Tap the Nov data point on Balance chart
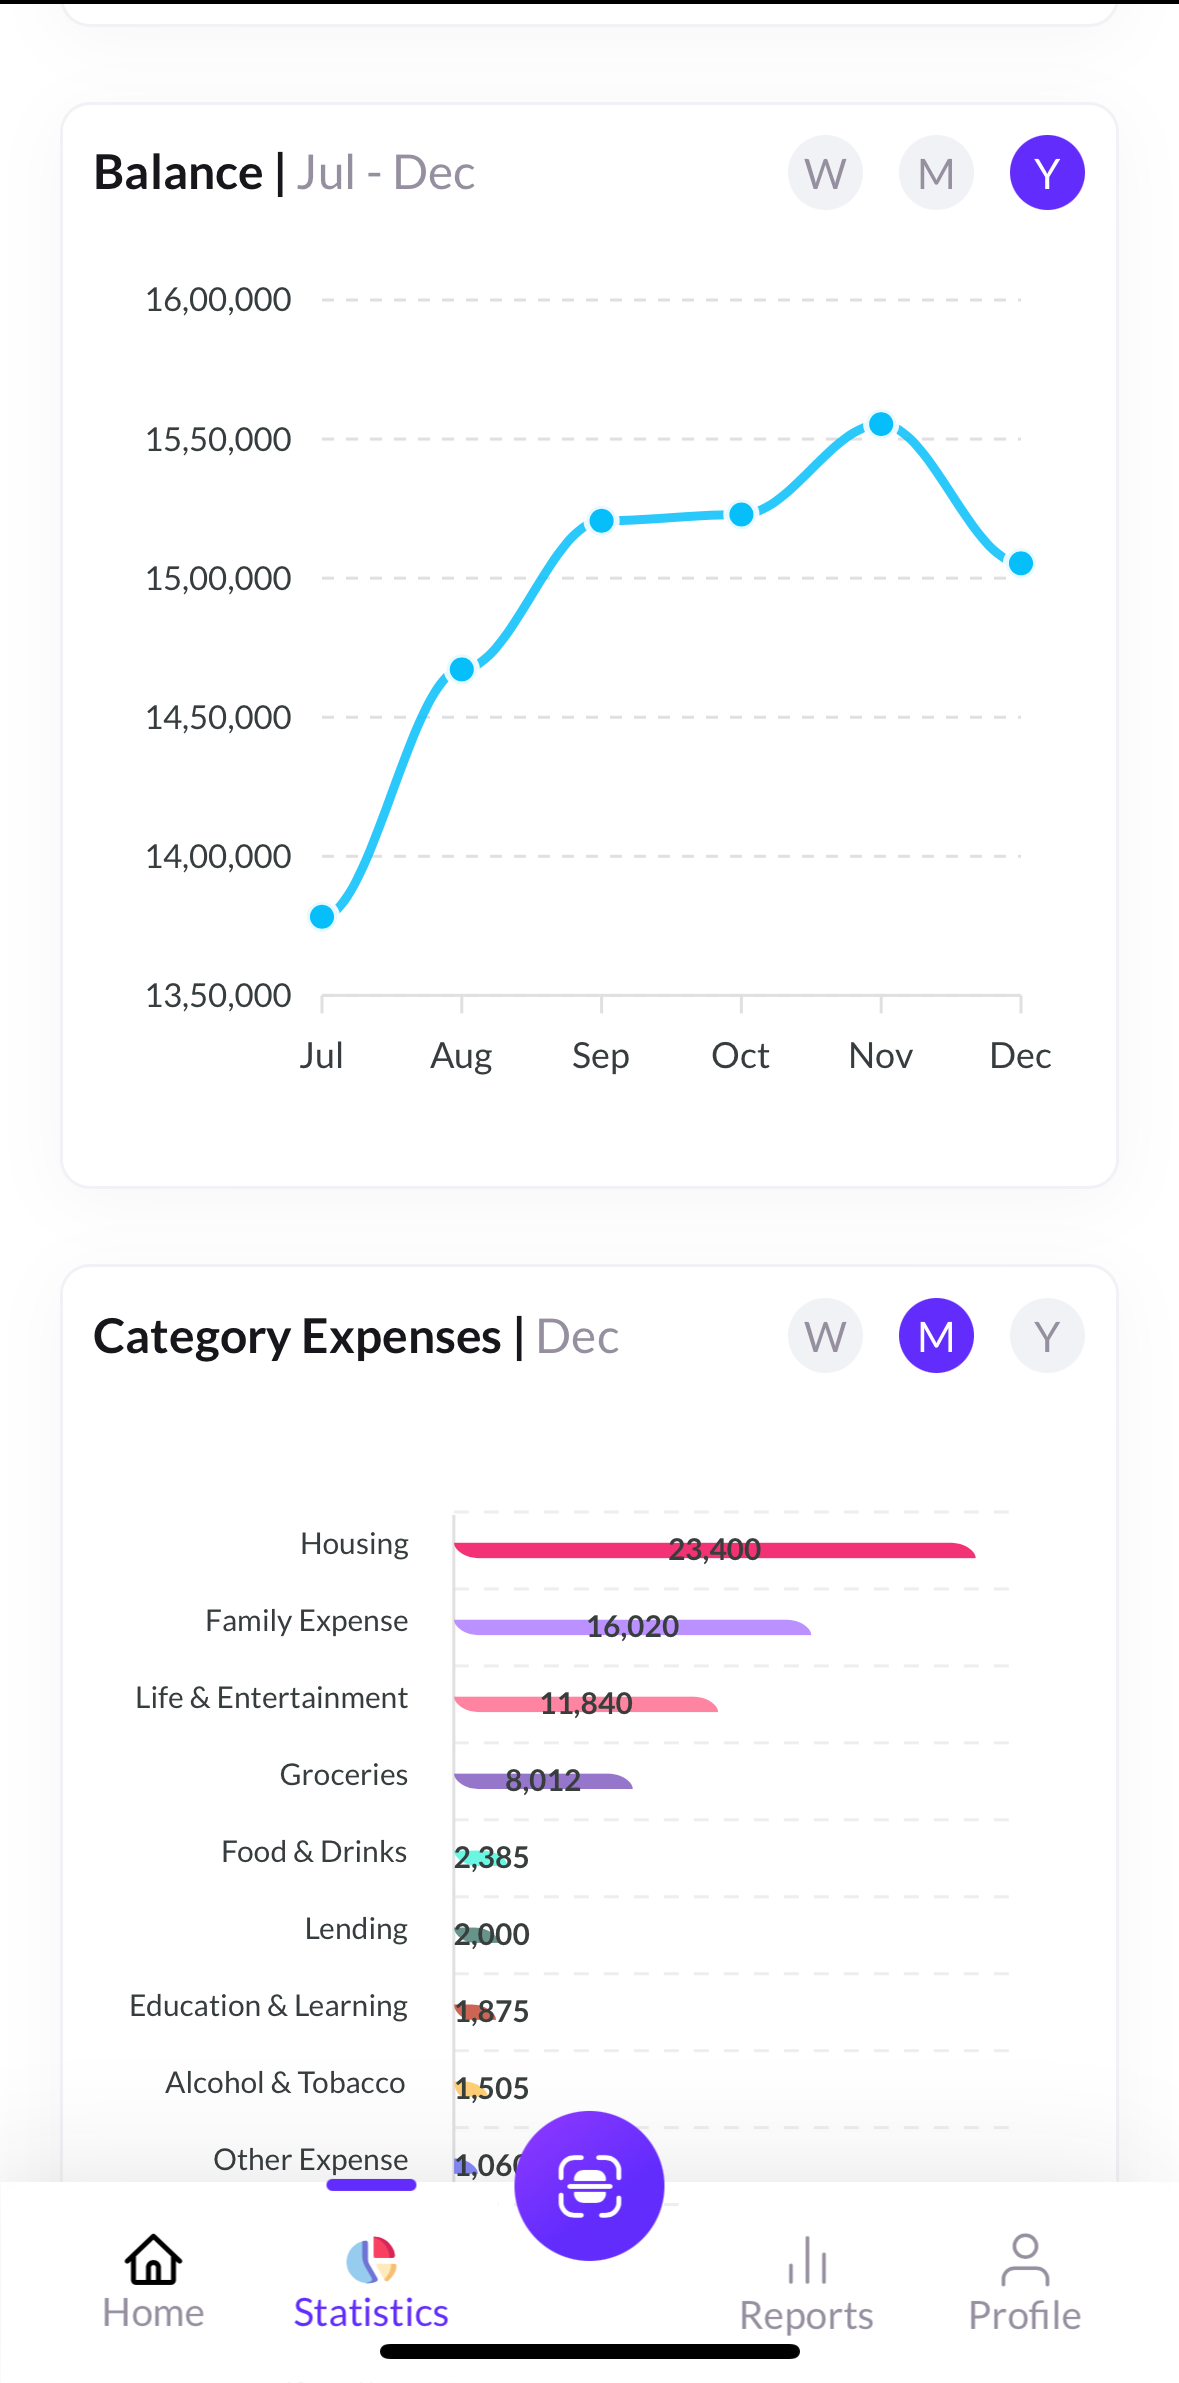This screenshot has width=1179, height=2383. pos(881,424)
